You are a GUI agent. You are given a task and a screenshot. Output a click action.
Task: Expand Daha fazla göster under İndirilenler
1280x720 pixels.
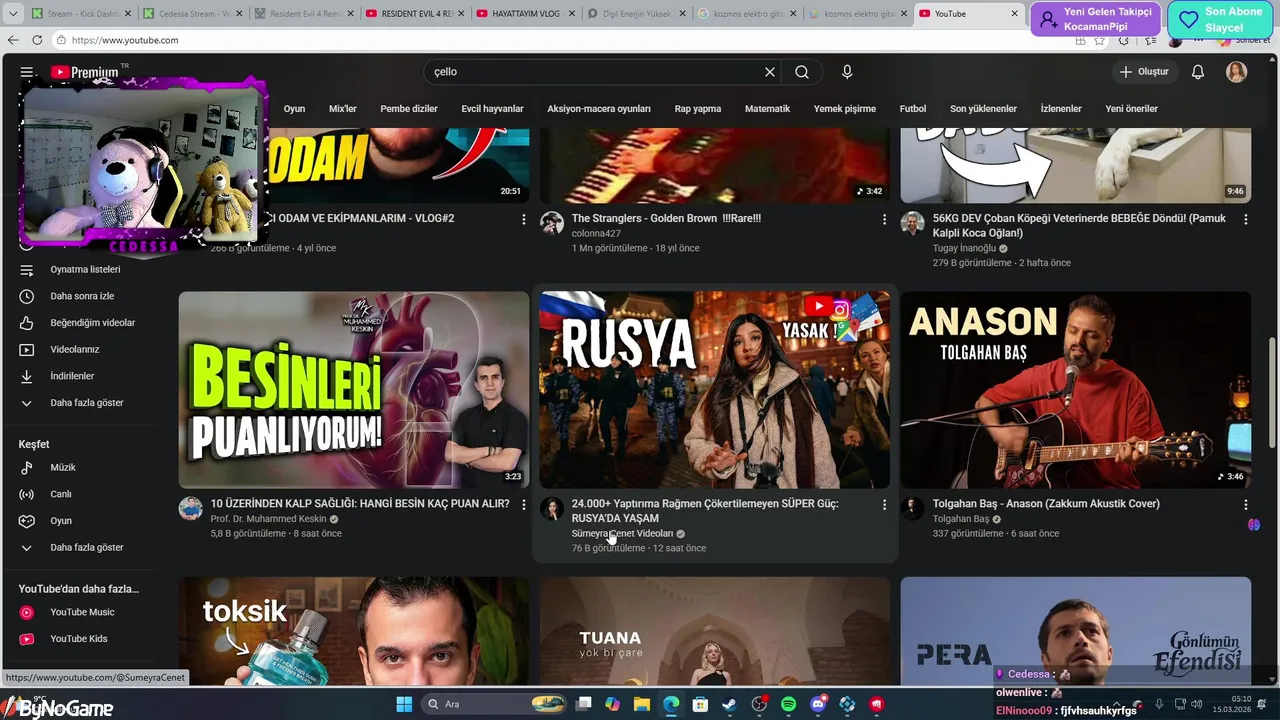pyautogui.click(x=85, y=403)
